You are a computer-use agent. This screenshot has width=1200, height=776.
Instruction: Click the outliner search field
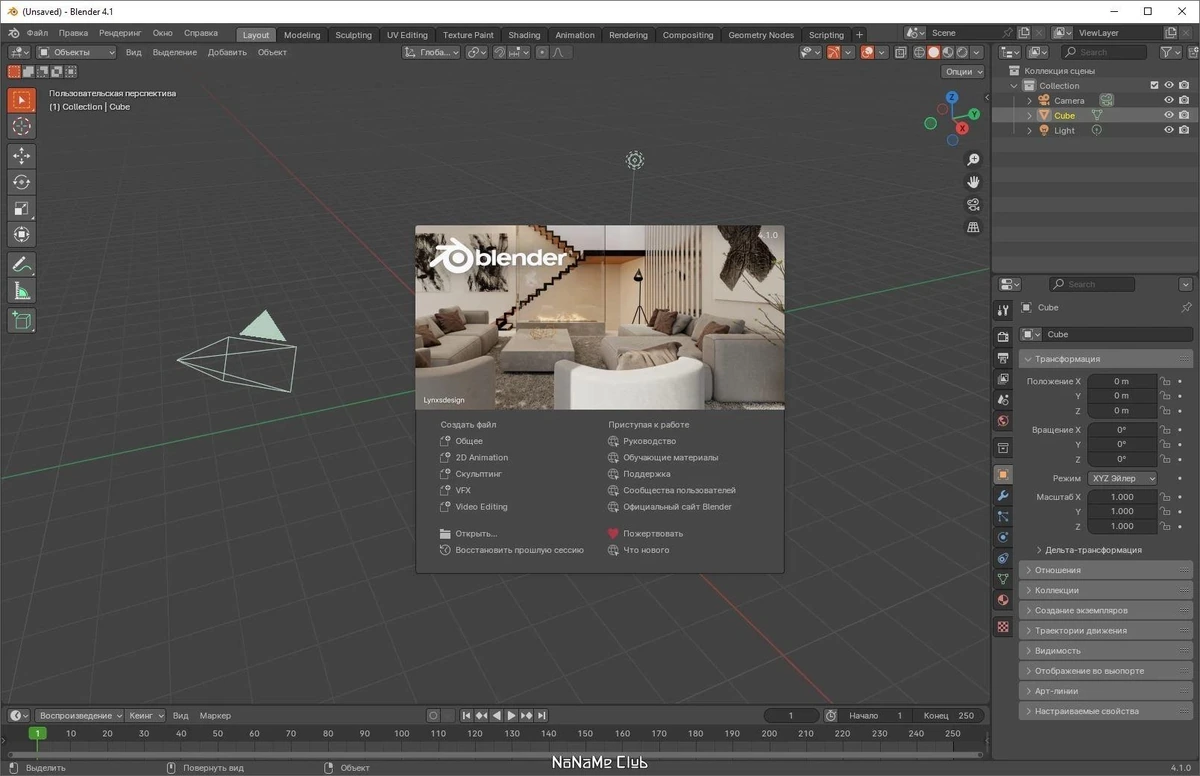(1106, 52)
